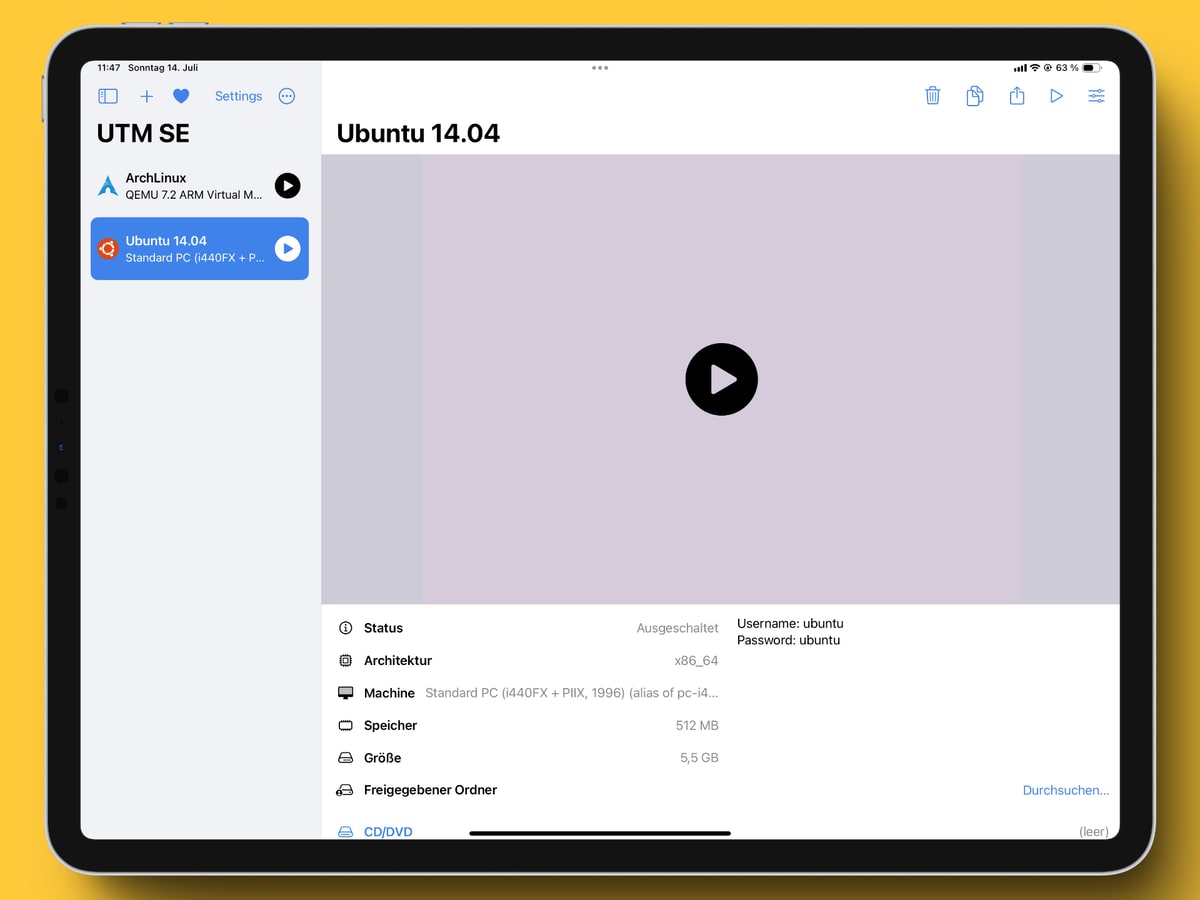Click the 'Username: ubuntu' note text

pyautogui.click(x=790, y=623)
